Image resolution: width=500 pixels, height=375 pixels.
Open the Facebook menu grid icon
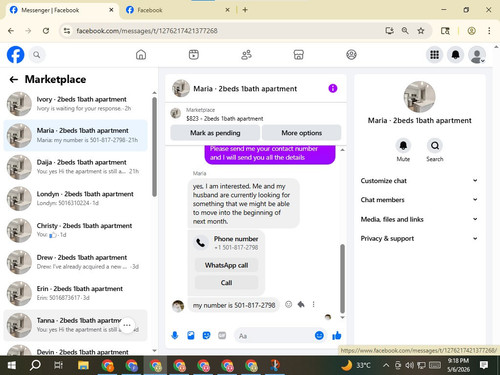click(x=434, y=55)
